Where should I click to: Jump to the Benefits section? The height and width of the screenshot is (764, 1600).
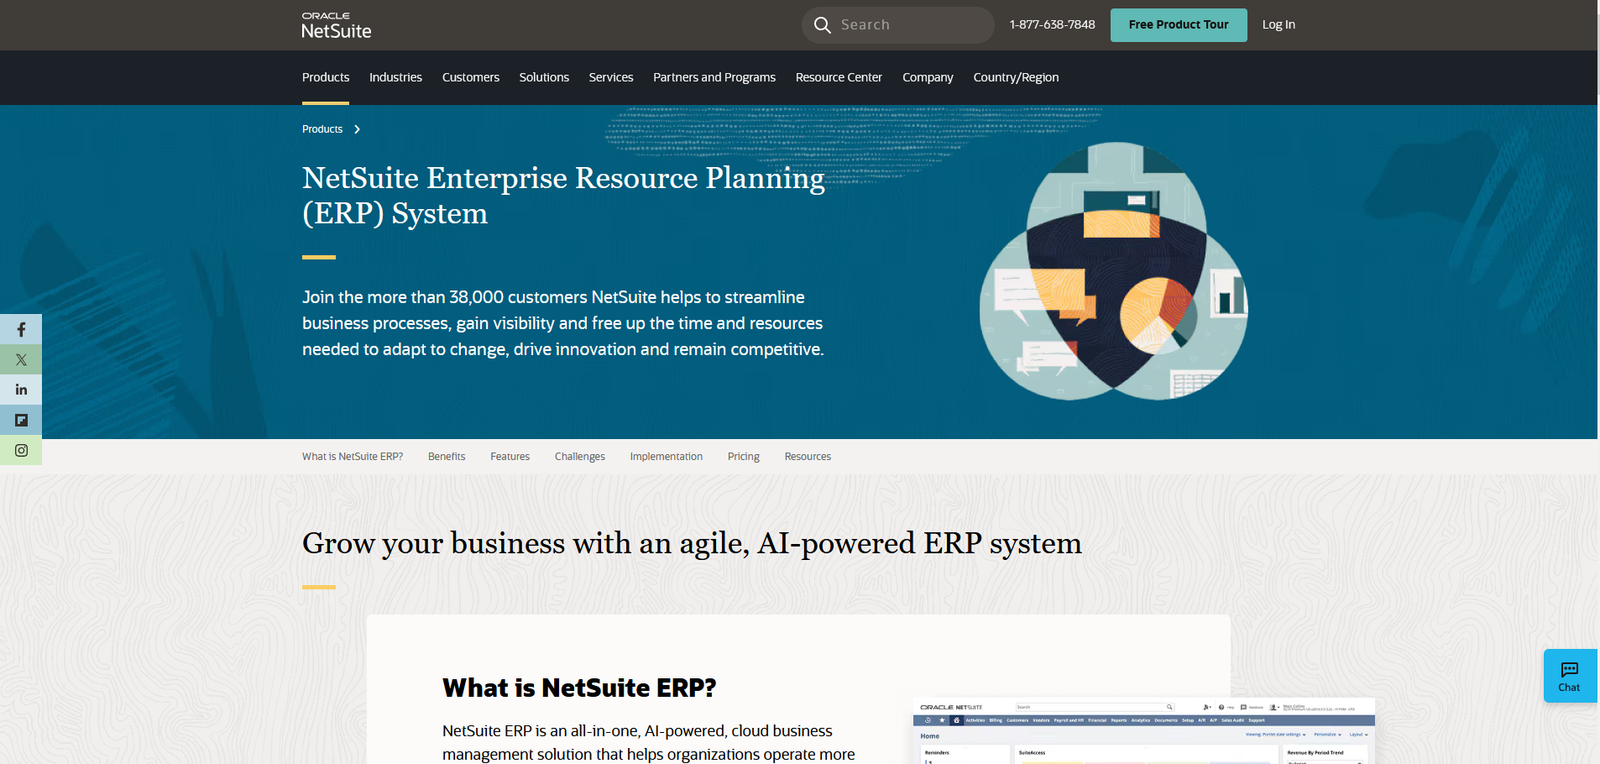pos(446,456)
